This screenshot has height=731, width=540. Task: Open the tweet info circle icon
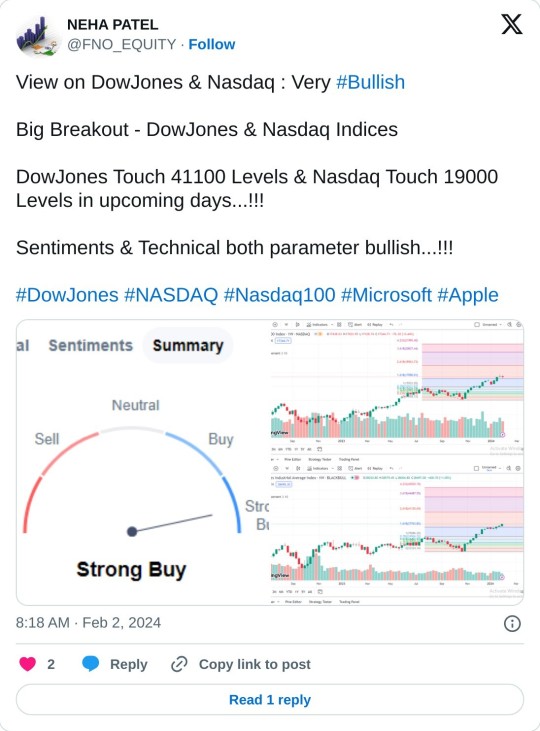click(512, 623)
